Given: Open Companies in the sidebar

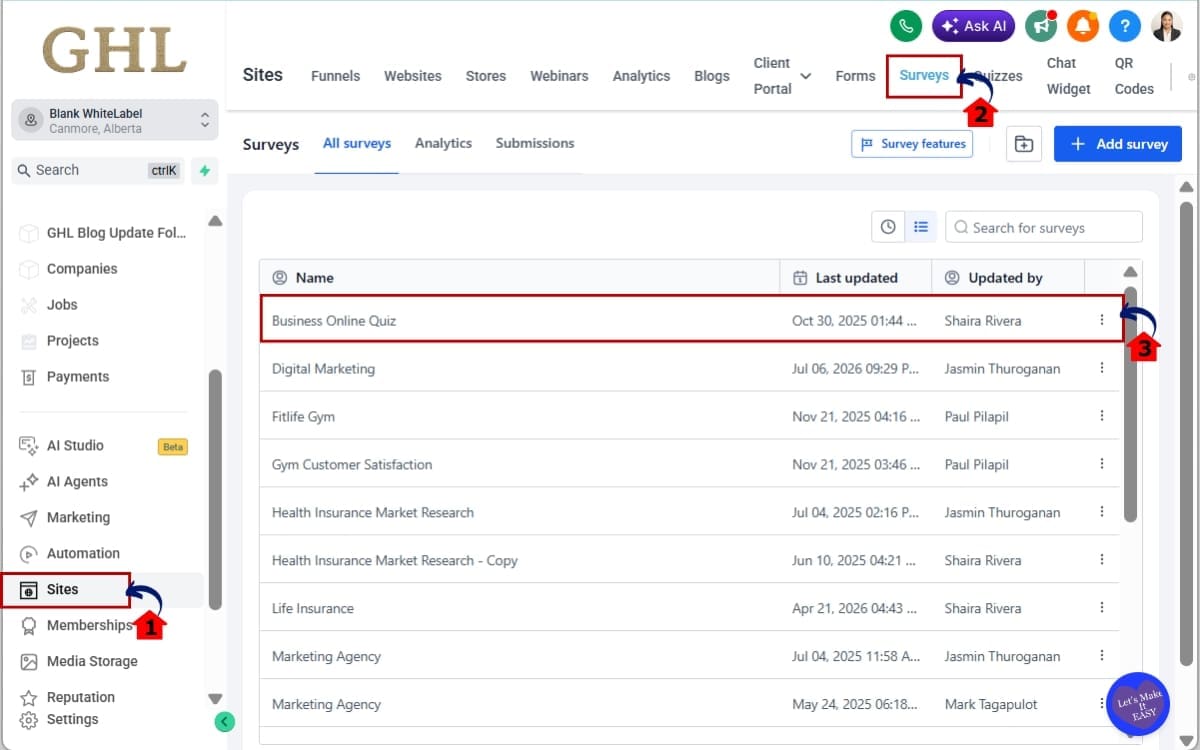Looking at the screenshot, I should tap(82, 269).
